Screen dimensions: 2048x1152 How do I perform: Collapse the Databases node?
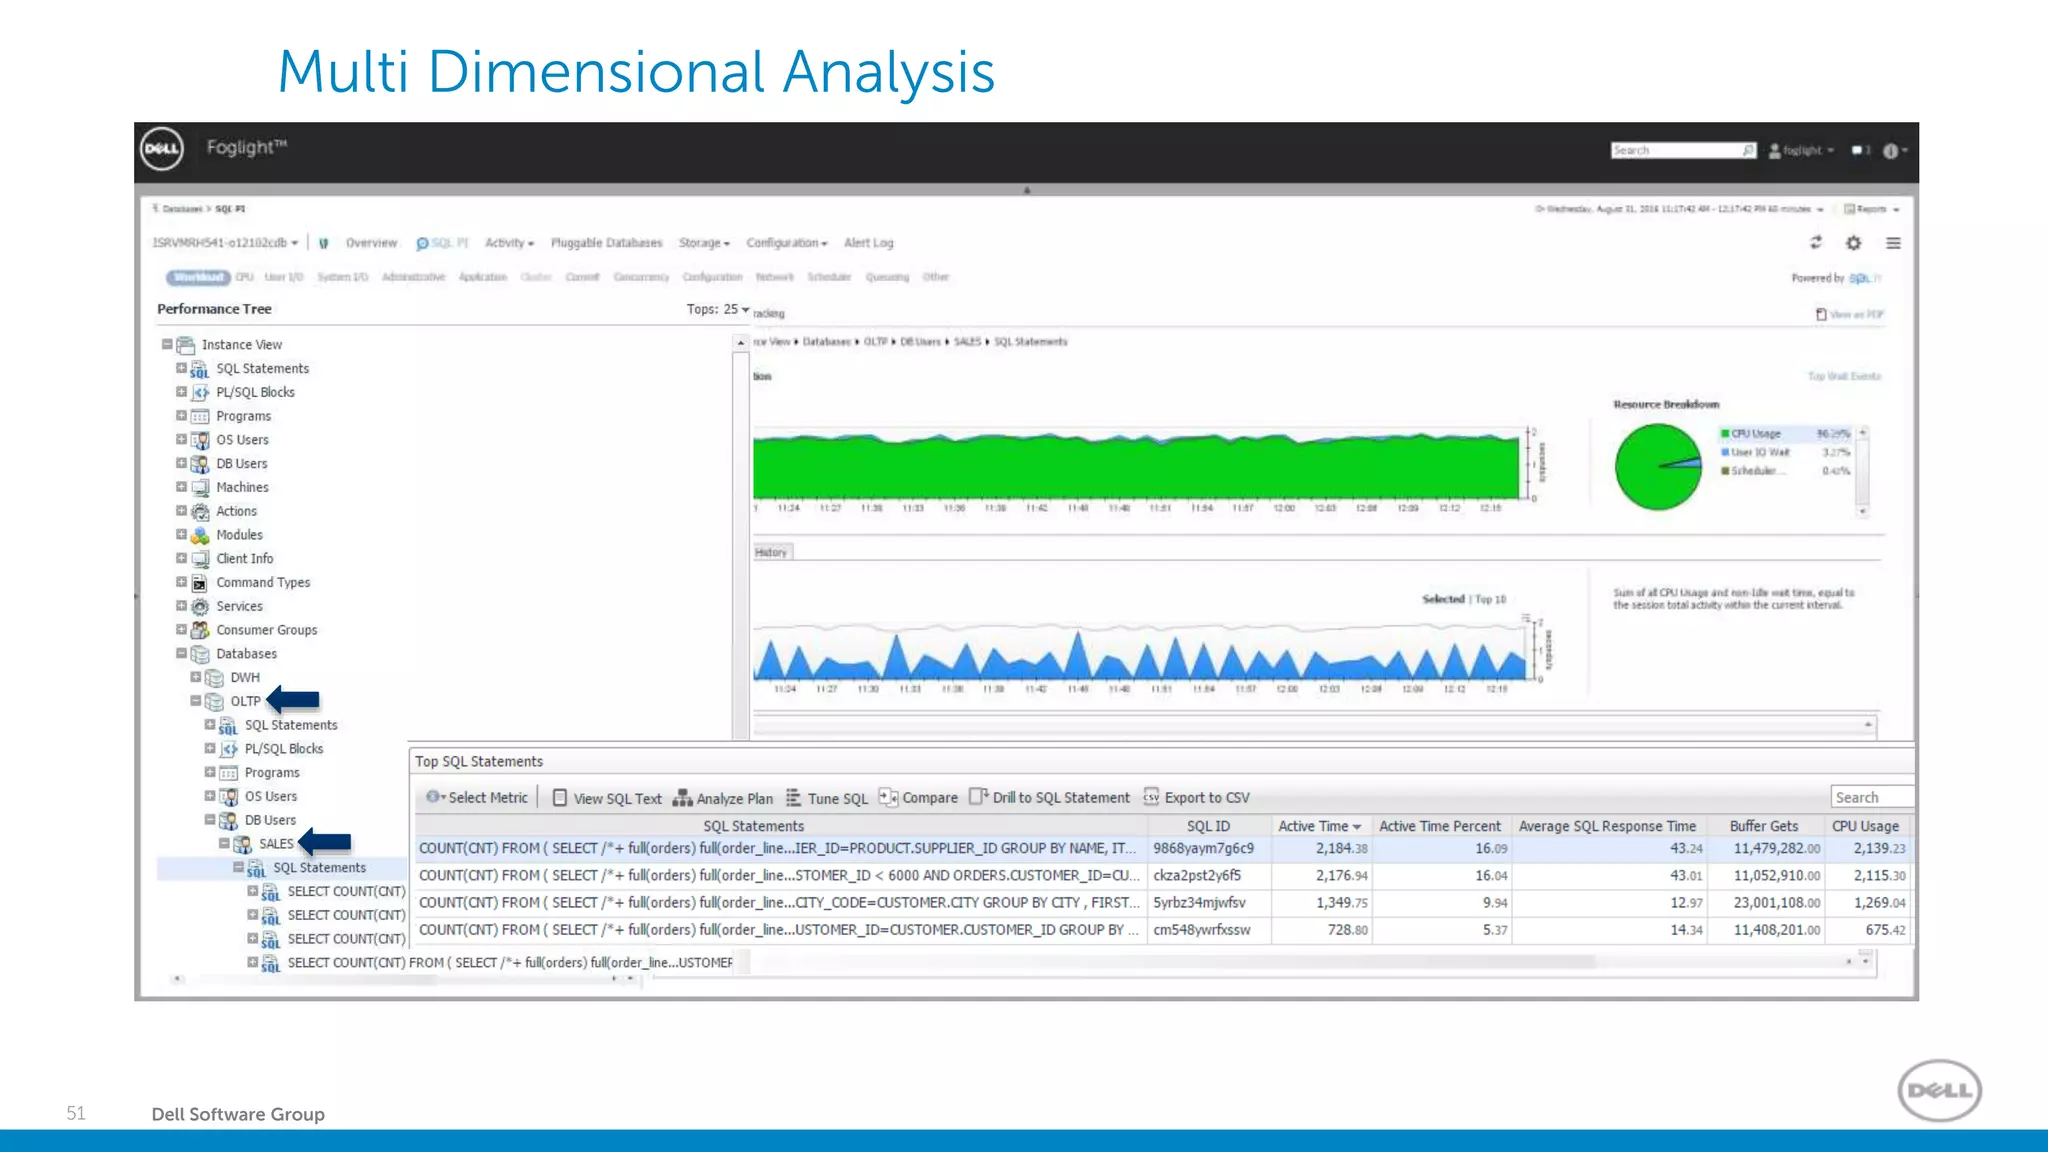click(181, 653)
